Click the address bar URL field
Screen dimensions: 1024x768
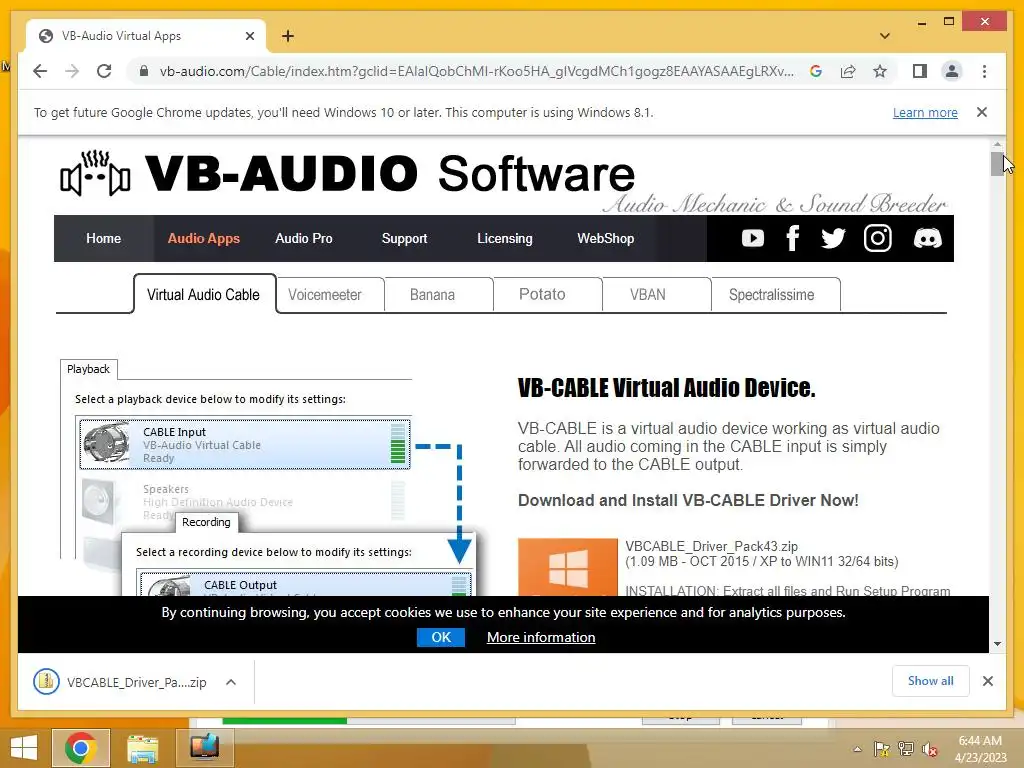[476, 71]
